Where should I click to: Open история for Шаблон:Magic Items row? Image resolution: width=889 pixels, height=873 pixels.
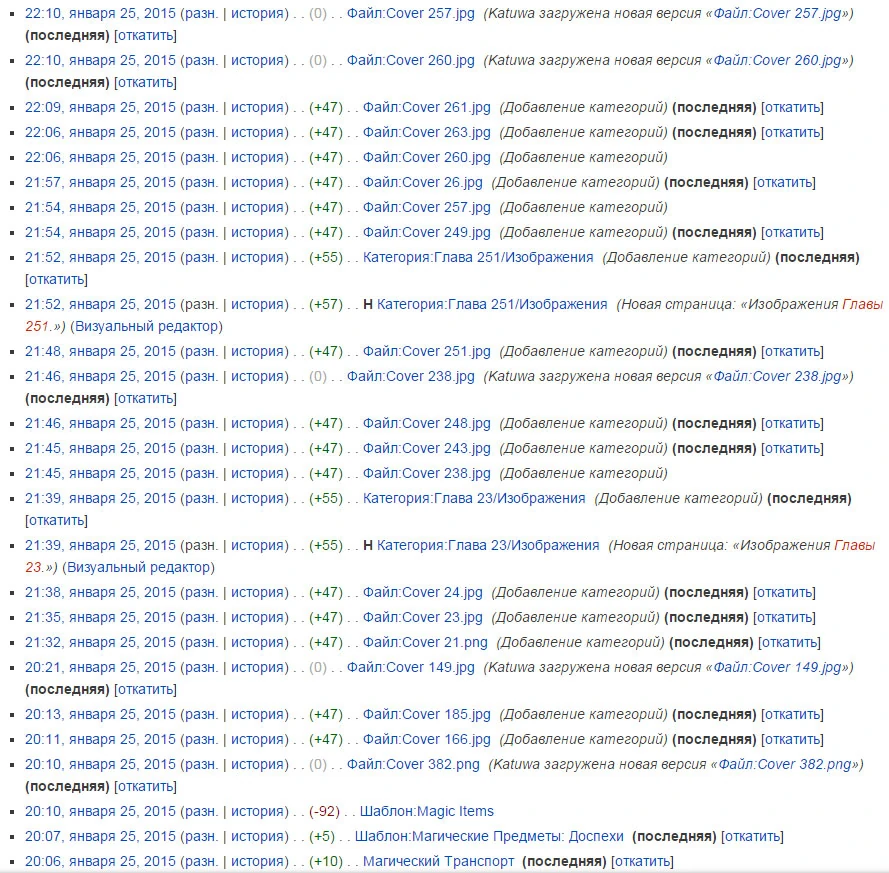pos(257,811)
